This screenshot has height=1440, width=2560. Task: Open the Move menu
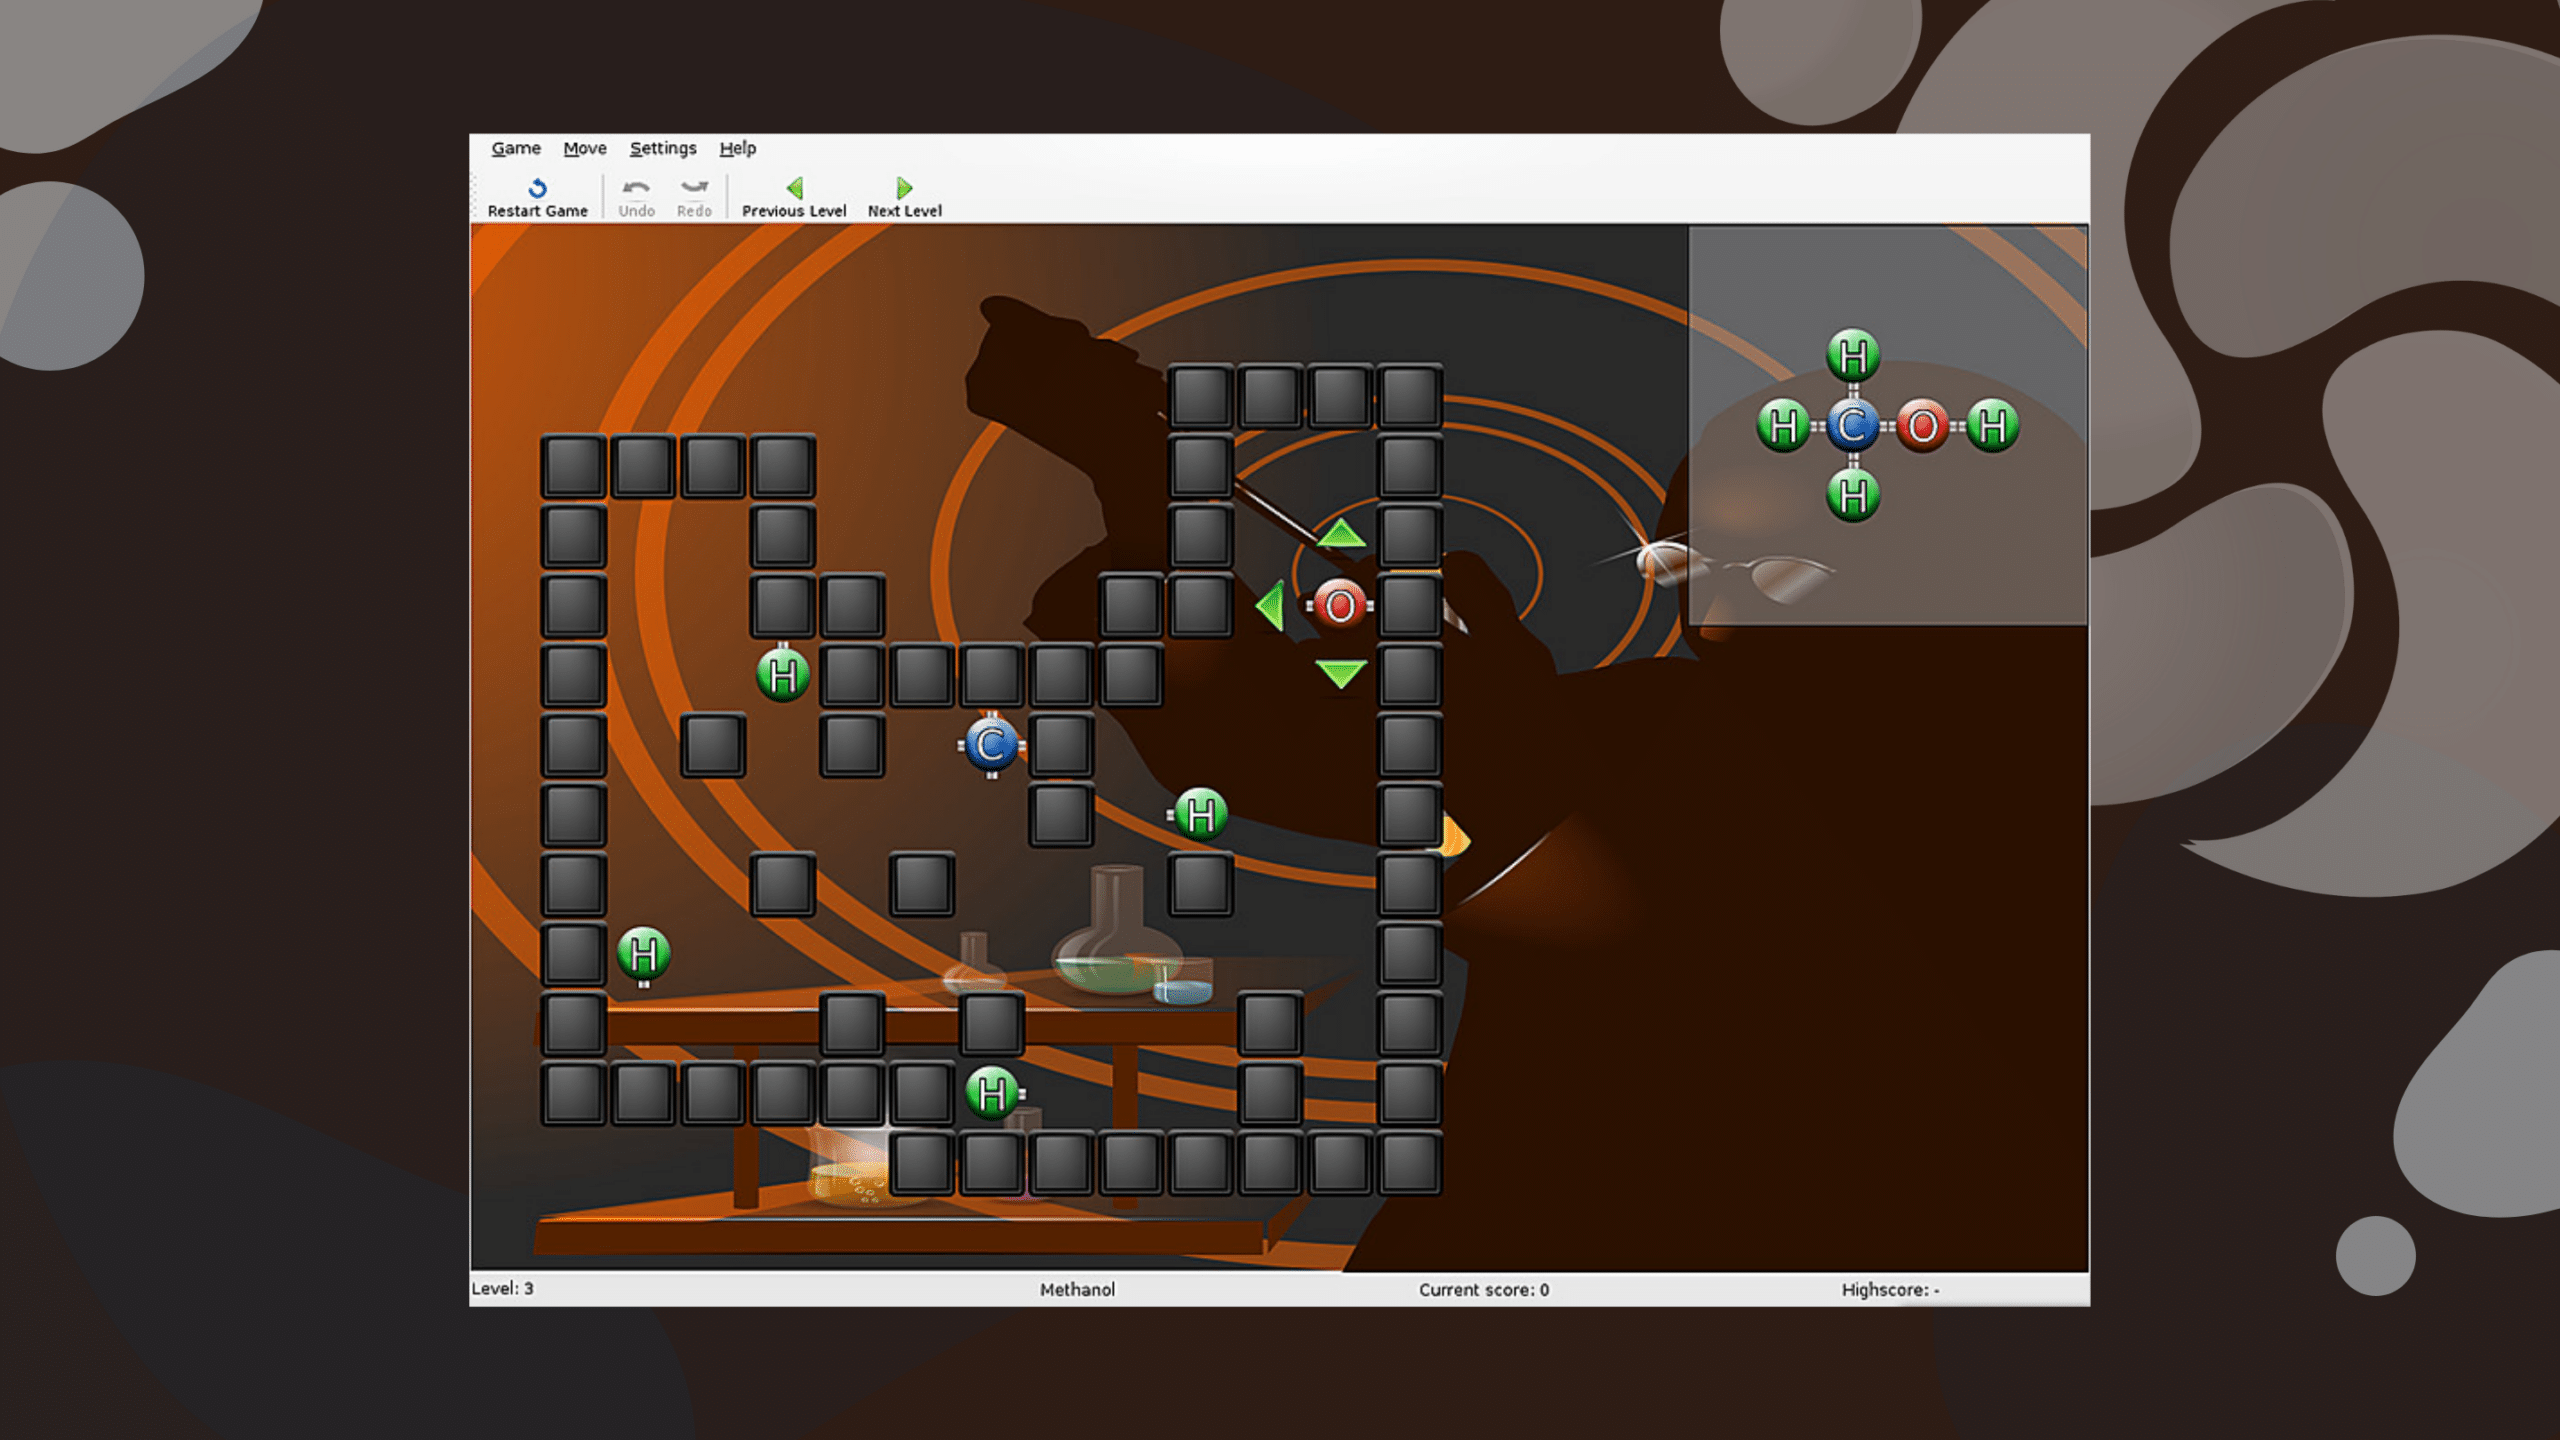(585, 148)
